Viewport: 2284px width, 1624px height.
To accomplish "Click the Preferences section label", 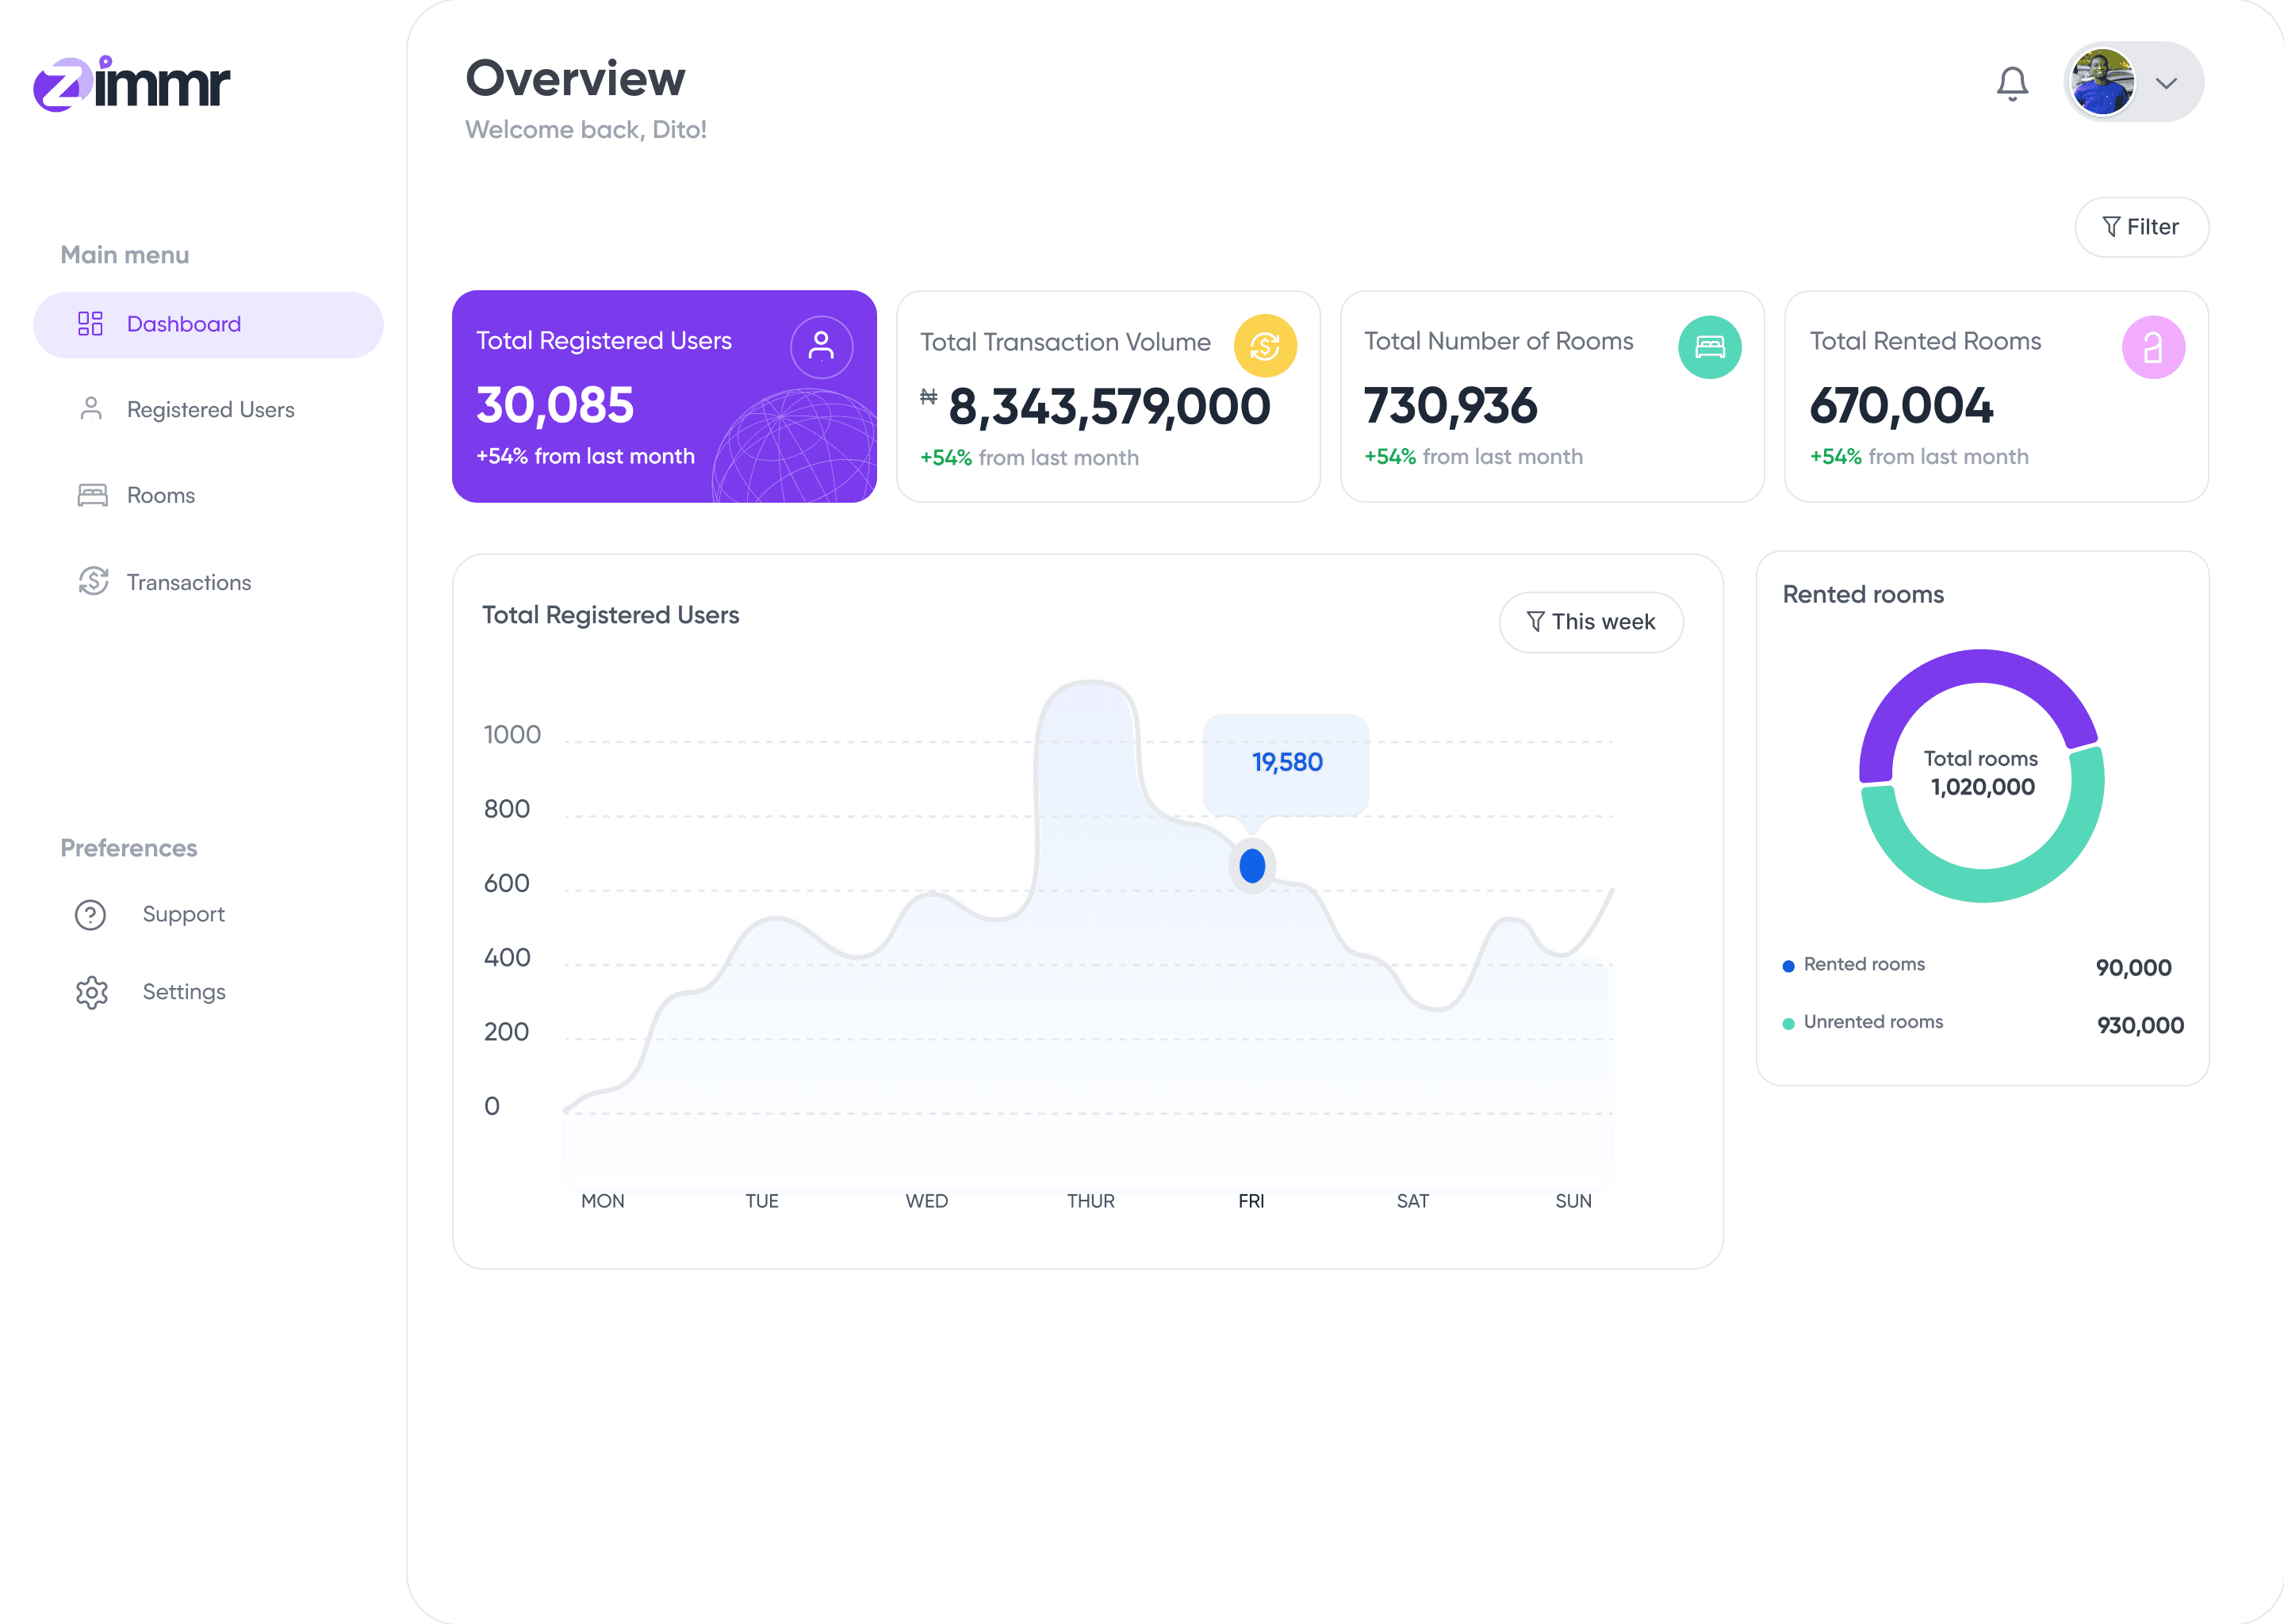I will 129,848.
